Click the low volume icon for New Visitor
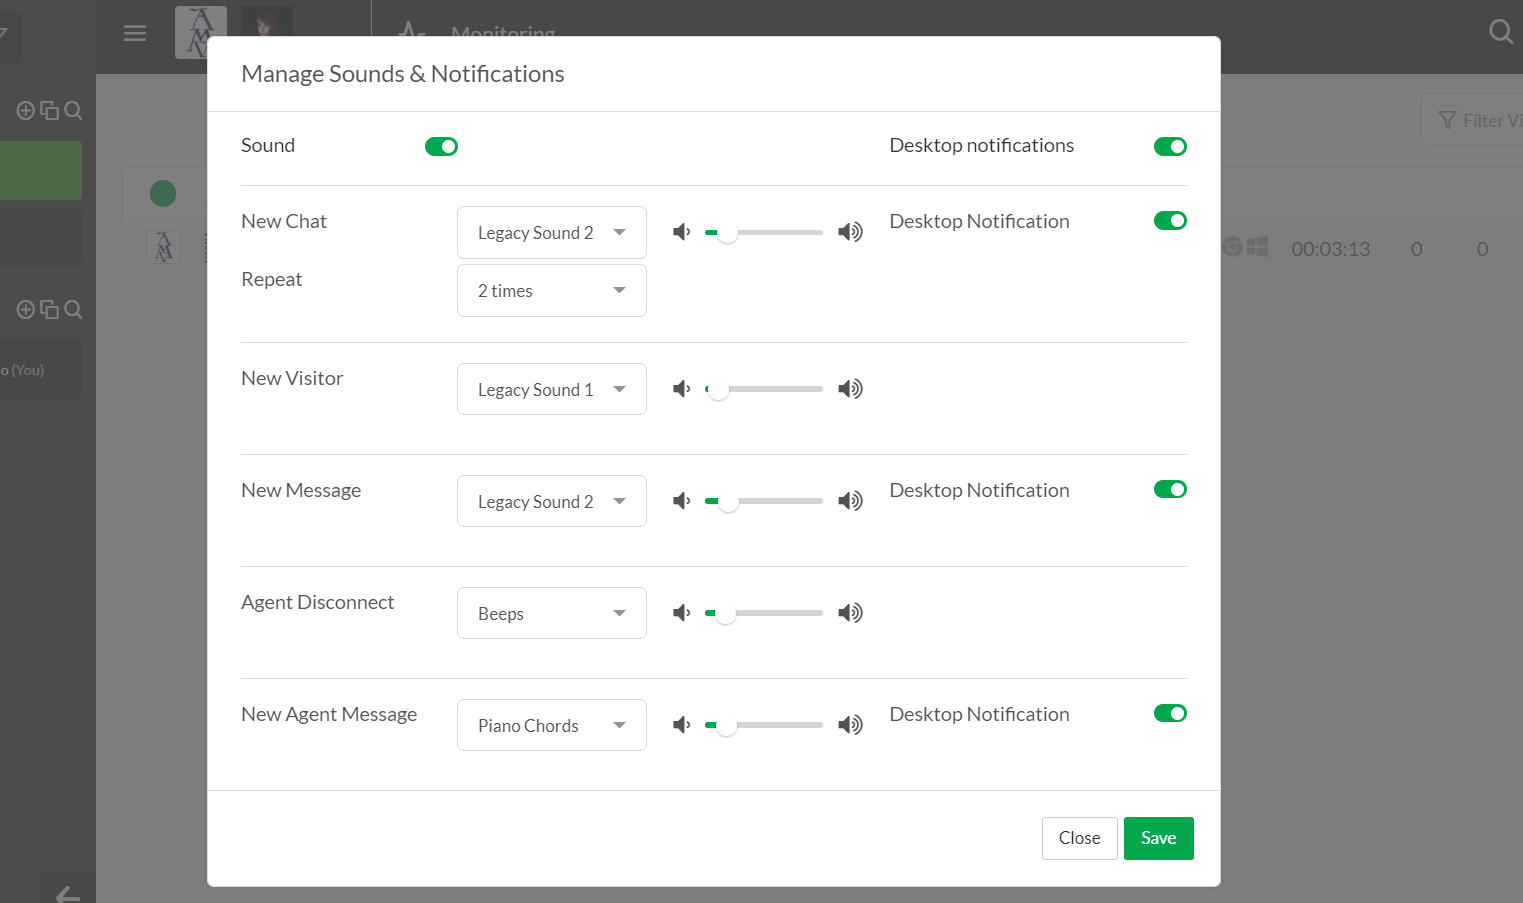 [x=681, y=389]
